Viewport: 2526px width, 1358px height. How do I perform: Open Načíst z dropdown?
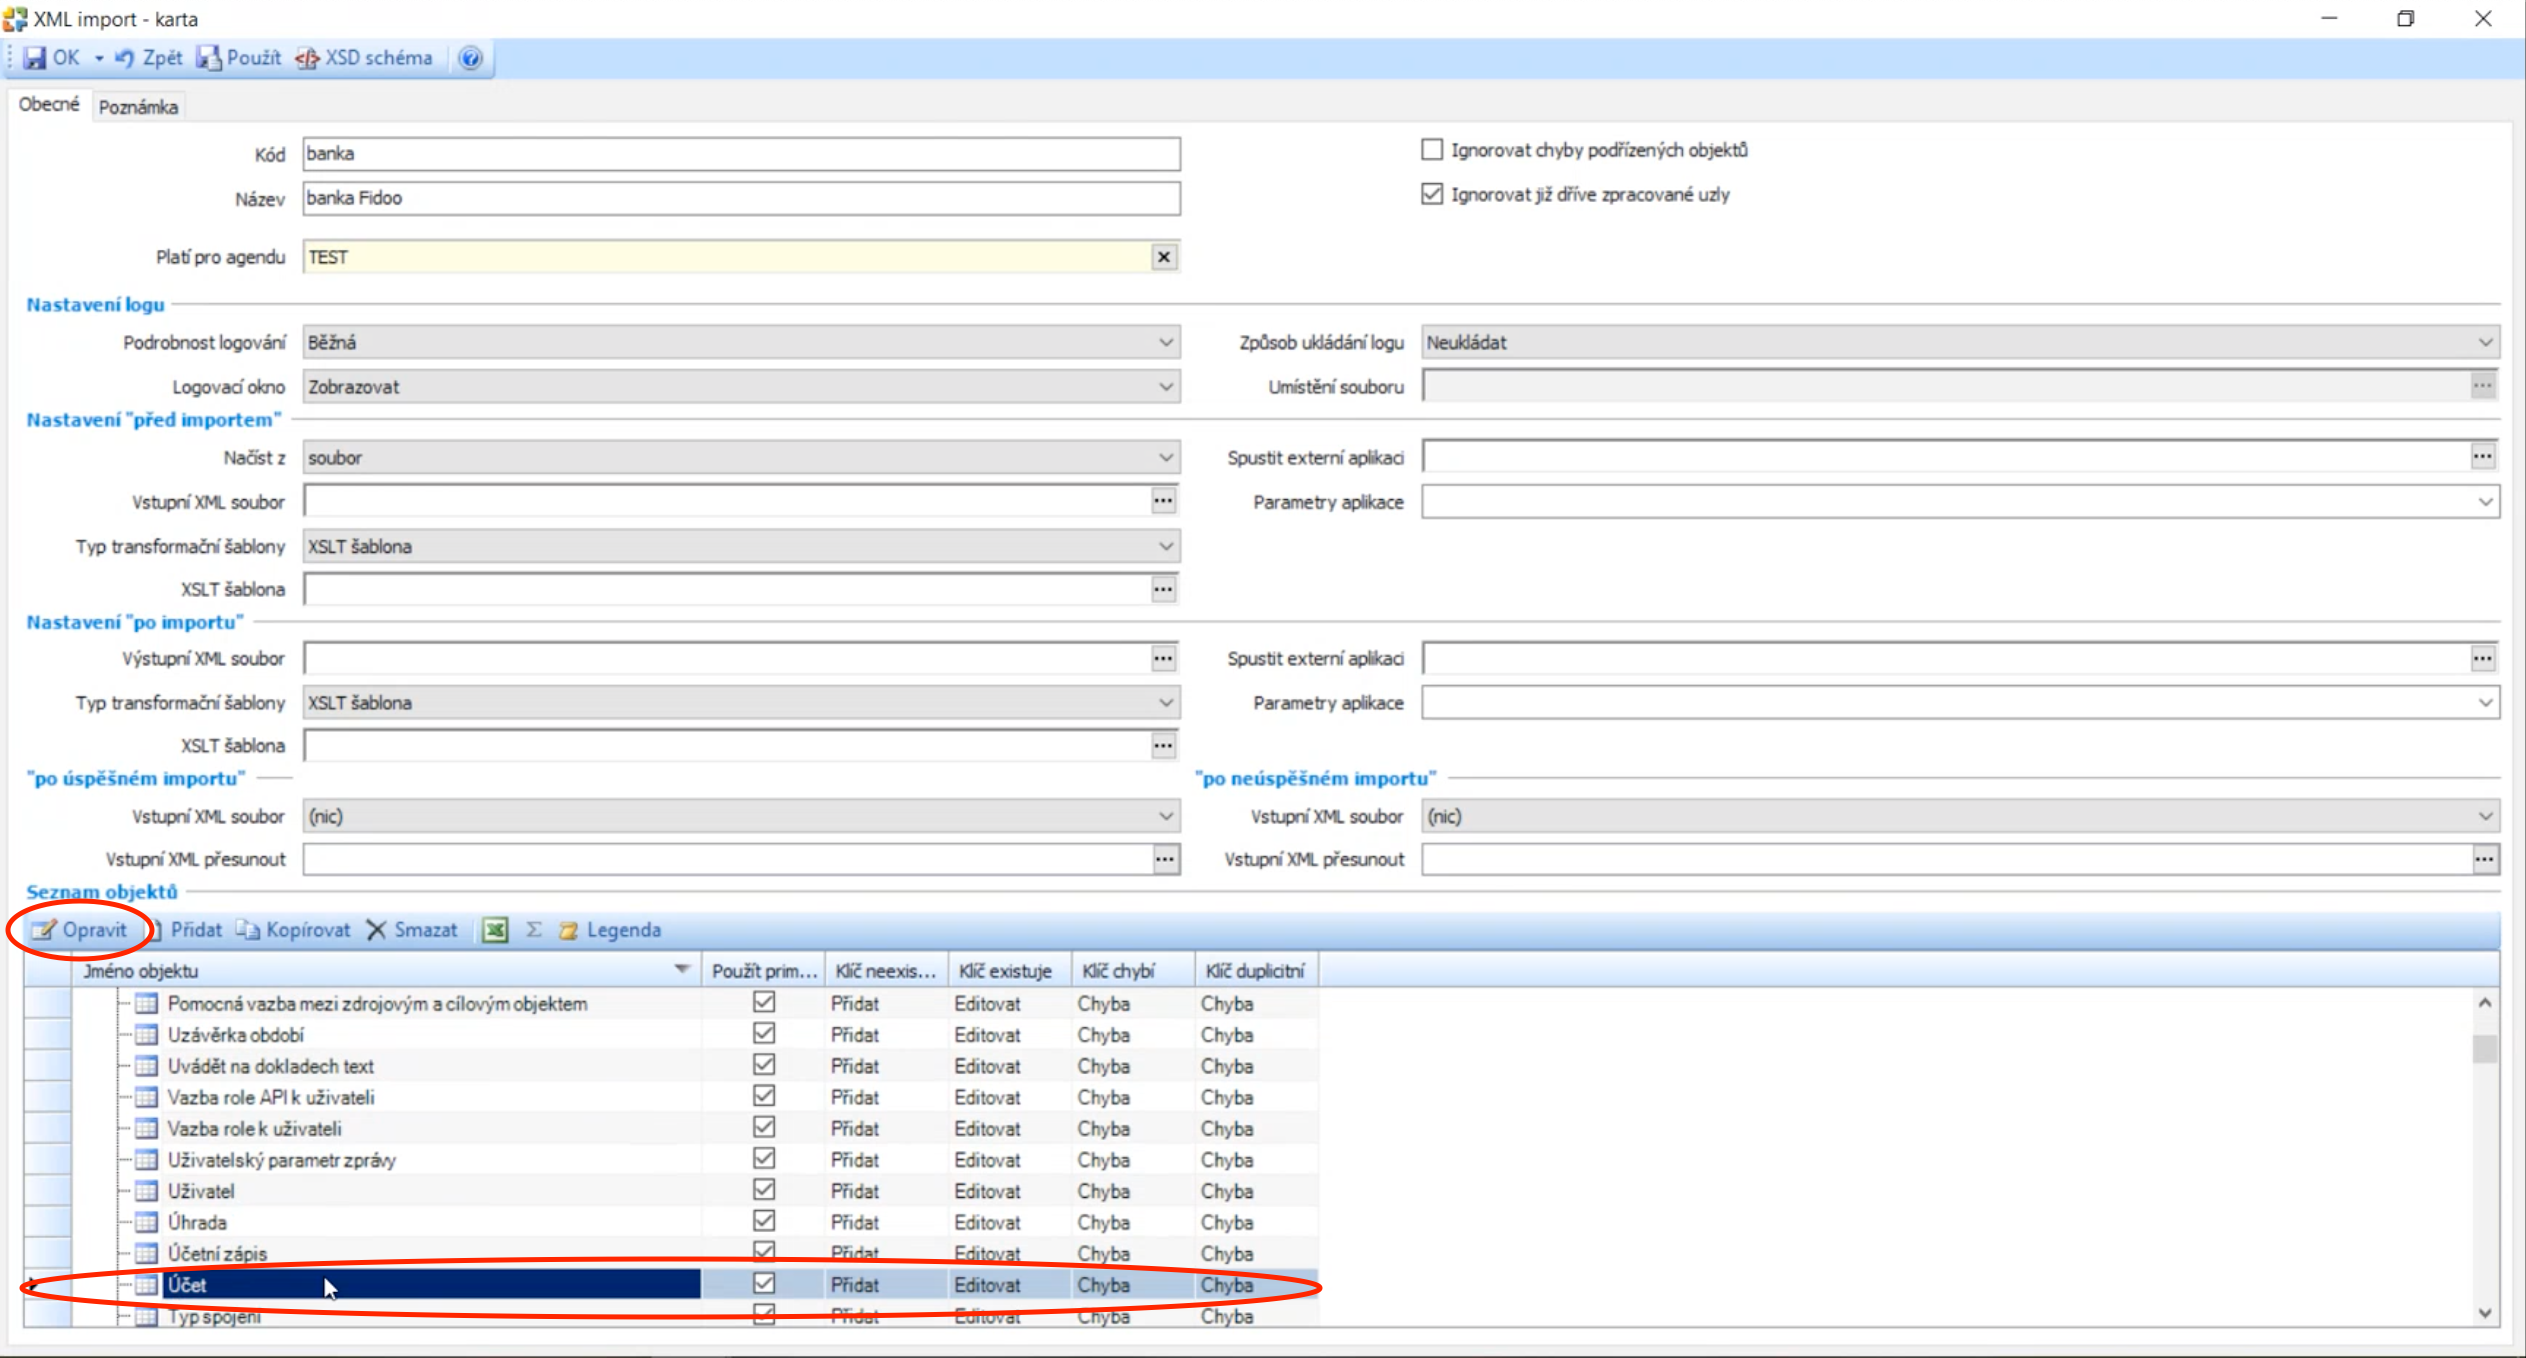[1165, 457]
